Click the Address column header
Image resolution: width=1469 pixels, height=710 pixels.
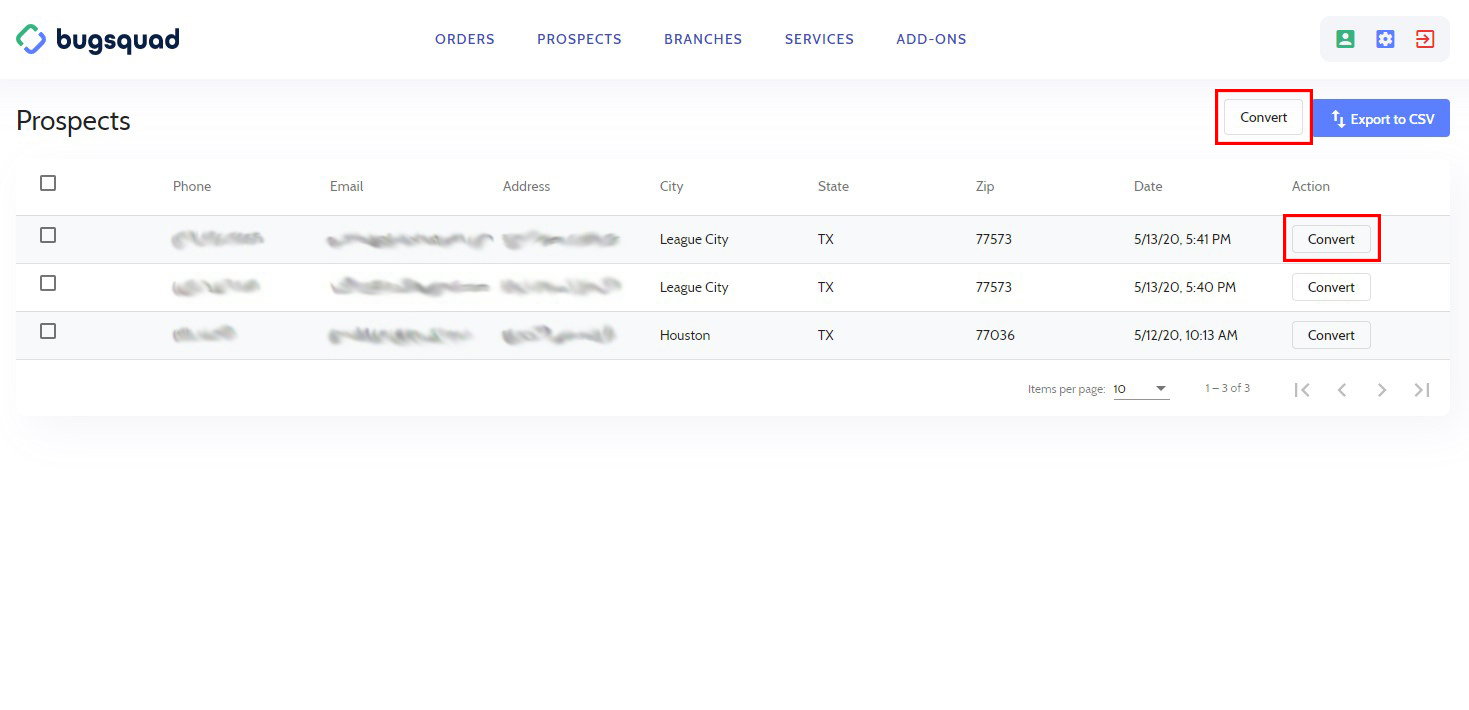527,186
